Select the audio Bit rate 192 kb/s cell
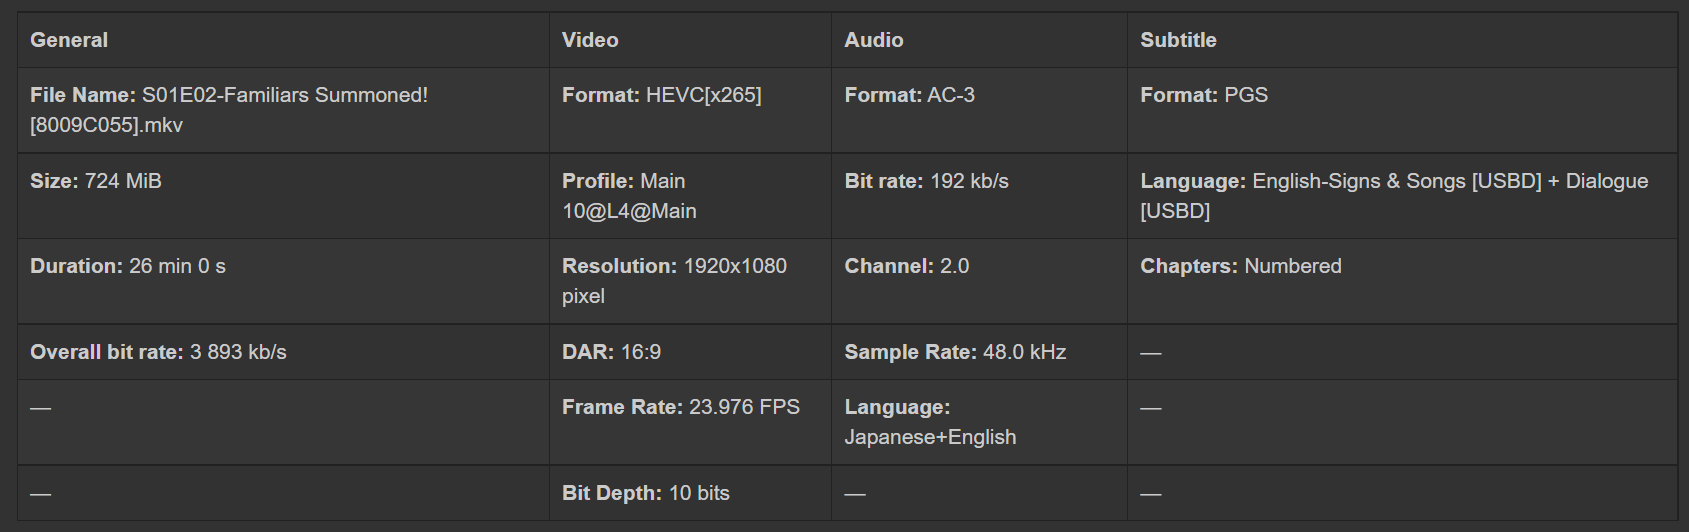 pyautogui.click(x=926, y=181)
